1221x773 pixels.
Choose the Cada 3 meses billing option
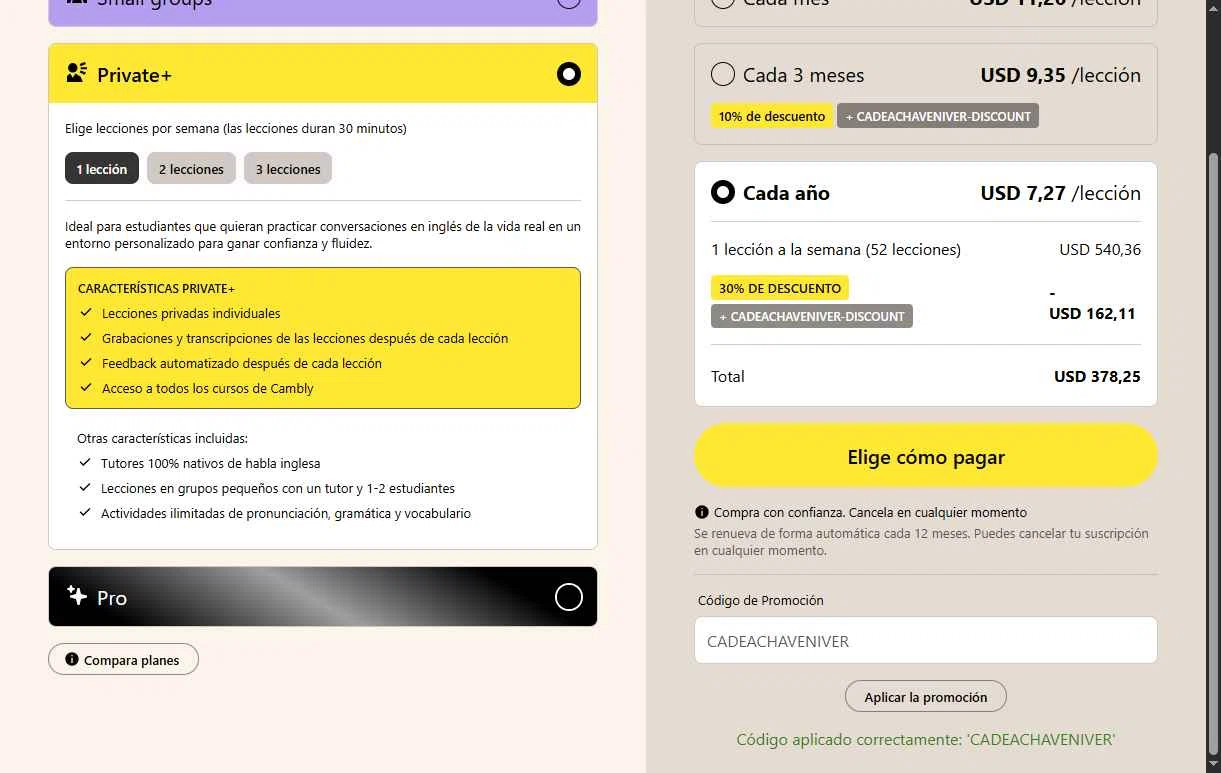pyautogui.click(x=722, y=75)
